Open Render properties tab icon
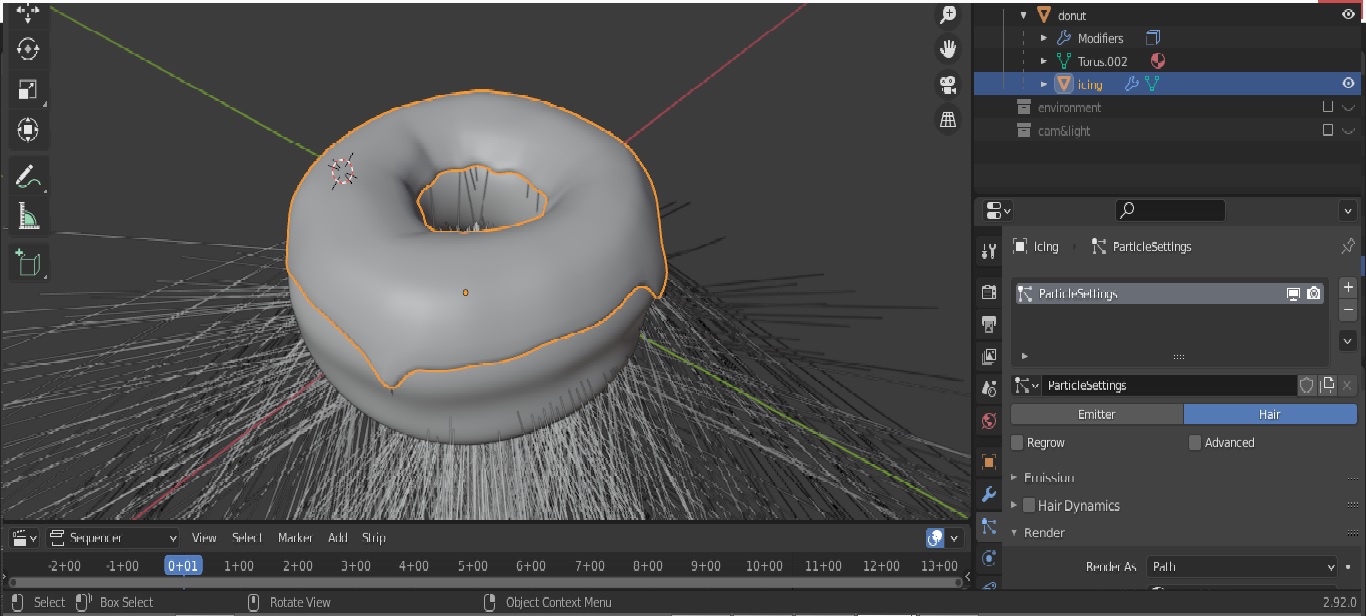1366x616 pixels. tap(989, 292)
